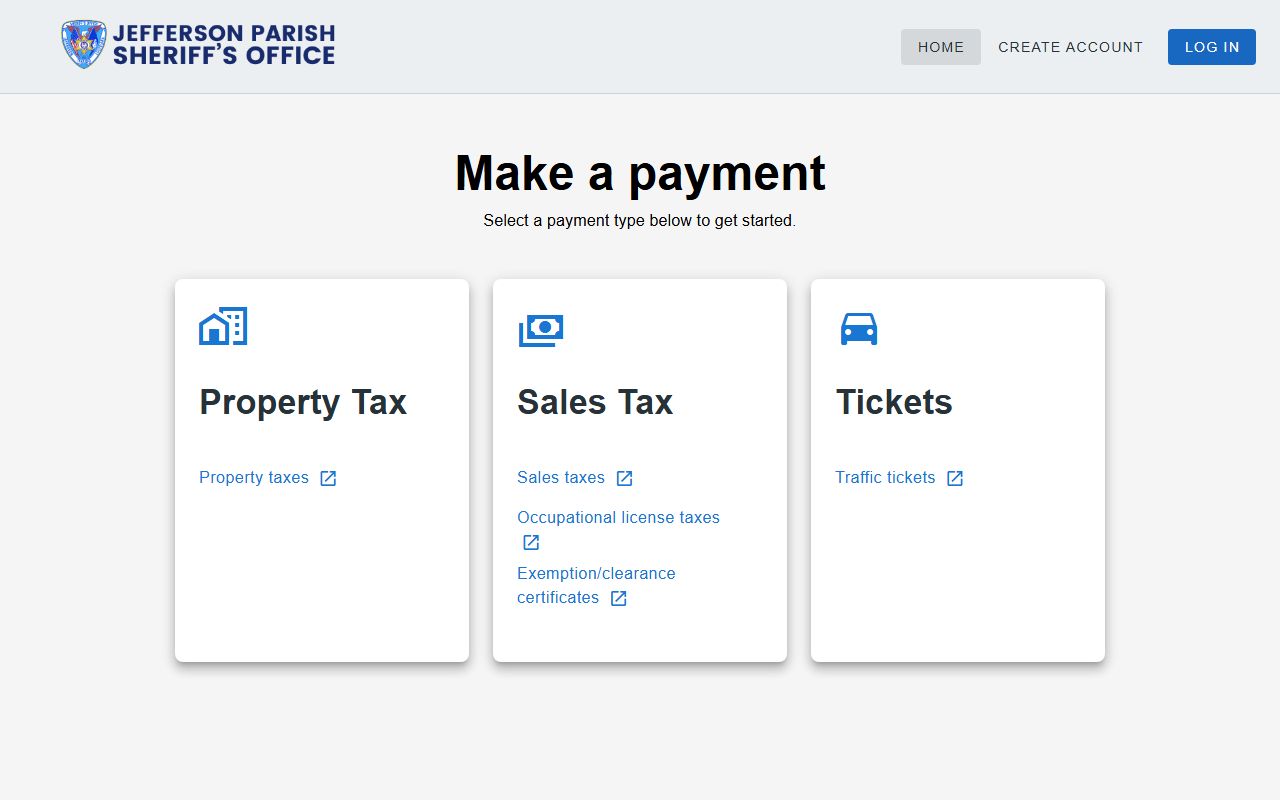The image size is (1280, 800).
Task: Open the CREATE ACCOUNT page
Action: 1070,47
